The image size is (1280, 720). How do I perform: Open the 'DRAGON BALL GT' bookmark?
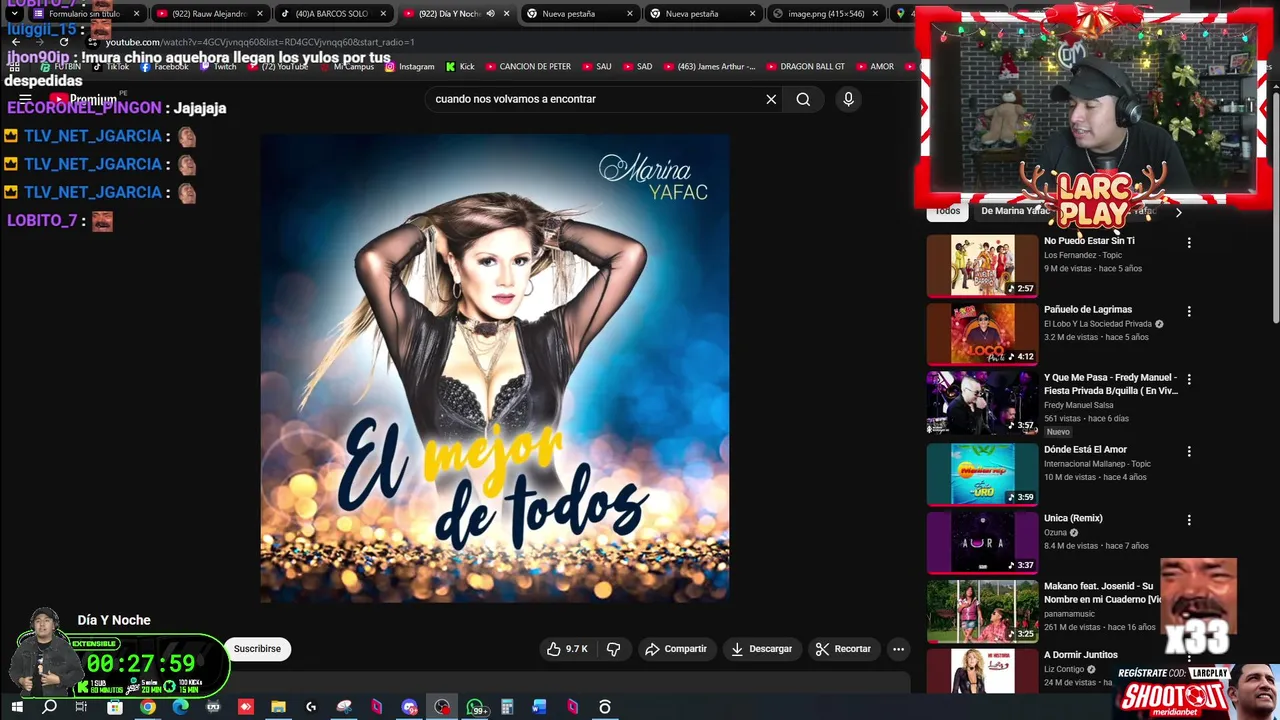(806, 67)
